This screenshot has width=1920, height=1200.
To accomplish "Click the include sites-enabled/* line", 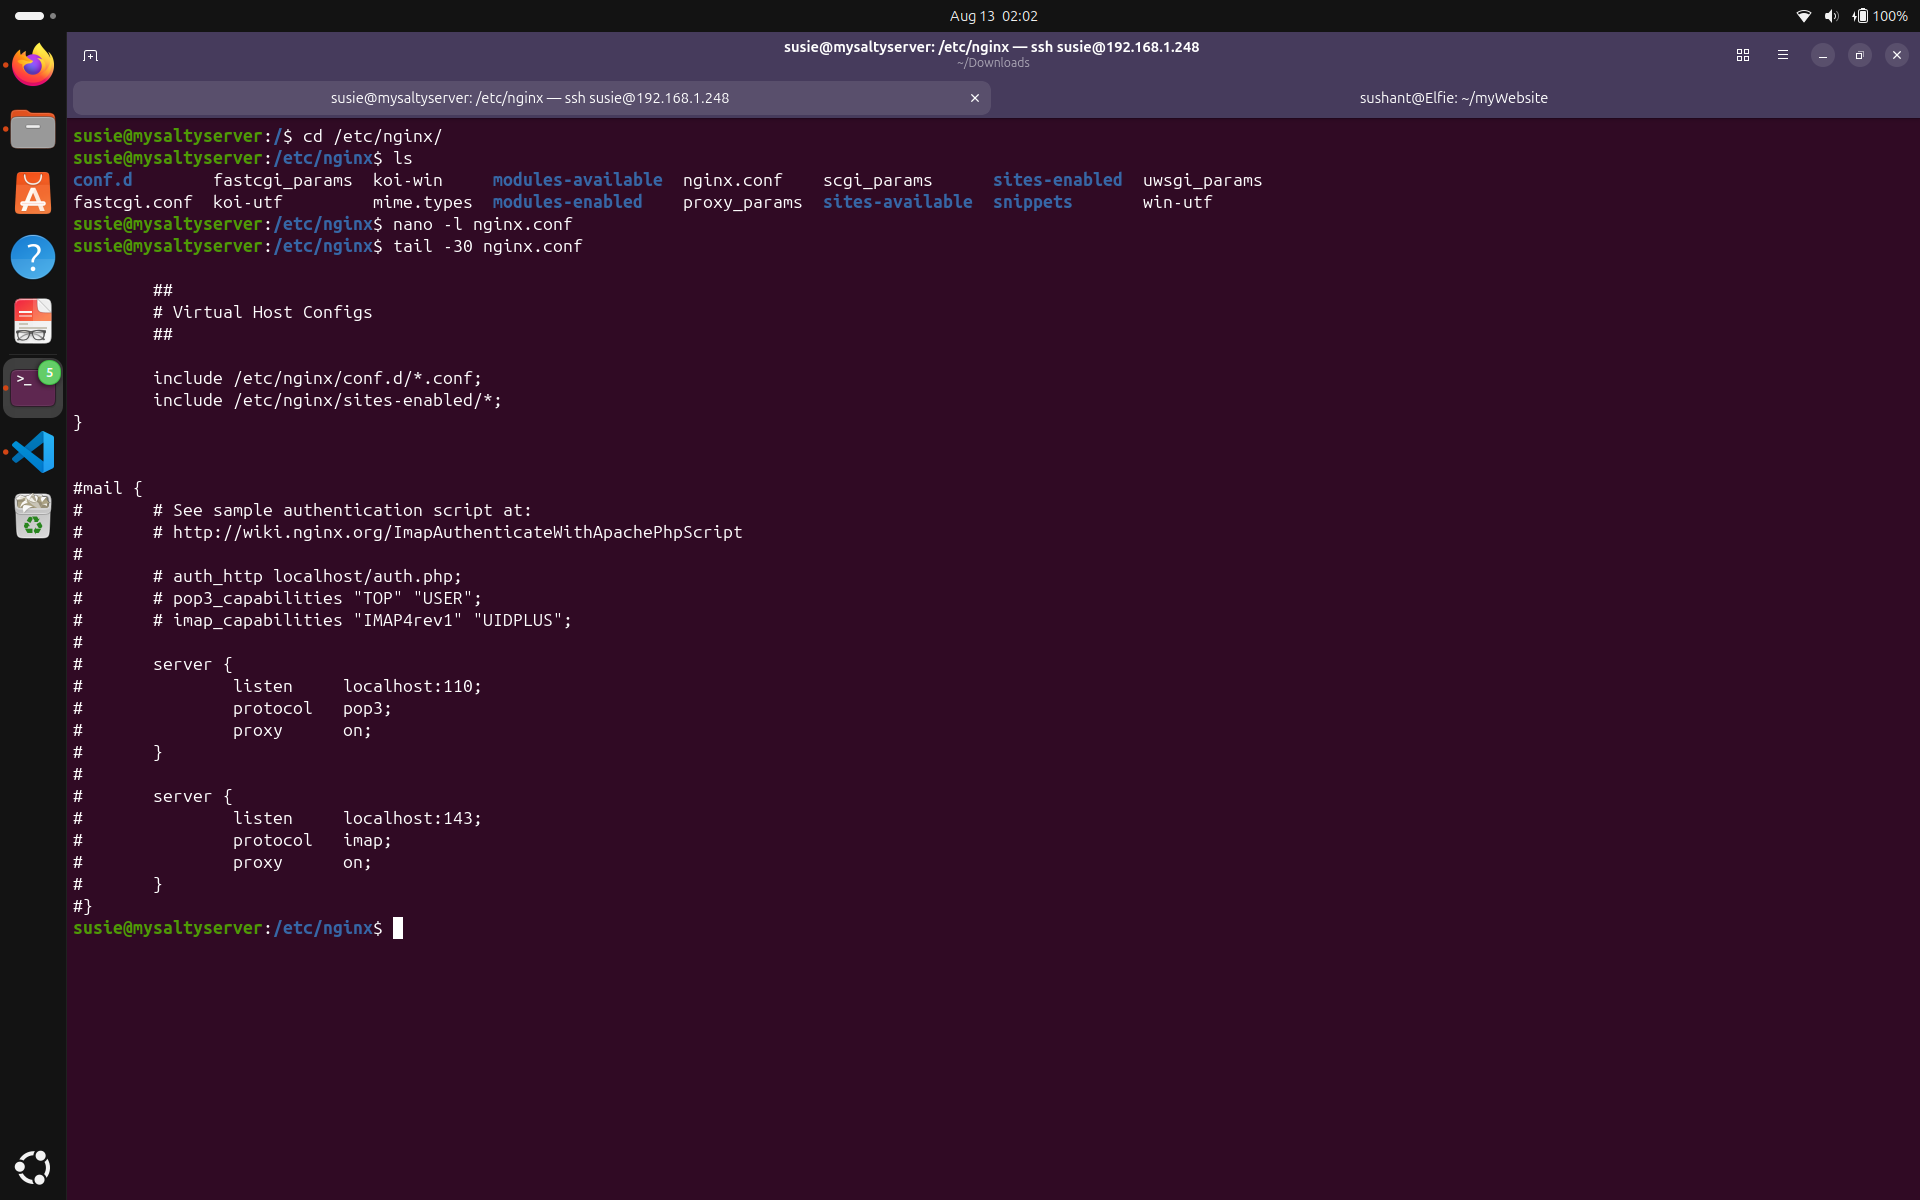I will click(327, 400).
